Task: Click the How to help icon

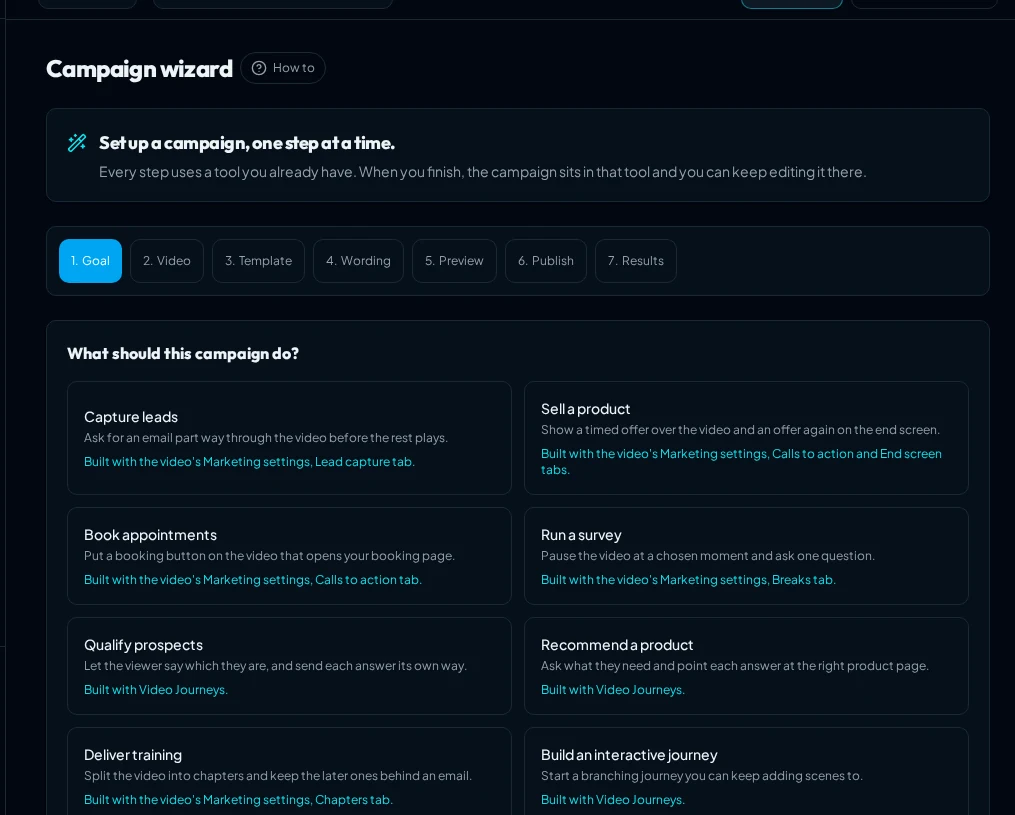Action: point(259,68)
